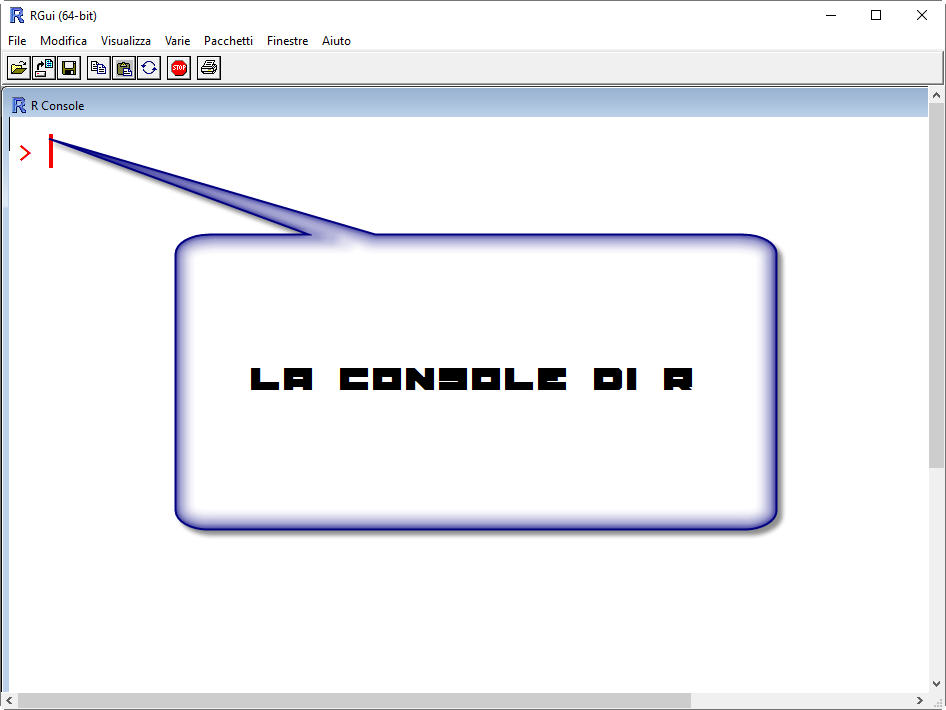Viewport: 946px width, 710px height.
Task: Click the Load workspace toolbar icon
Action: 44,68
